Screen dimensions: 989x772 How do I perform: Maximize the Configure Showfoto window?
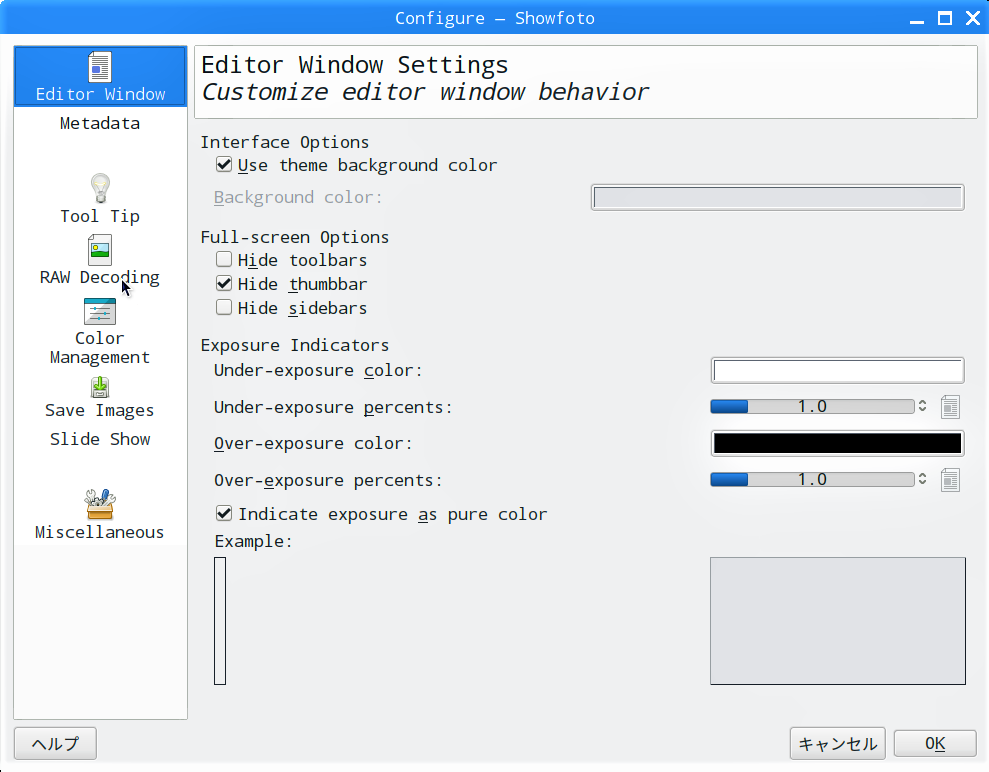945,18
